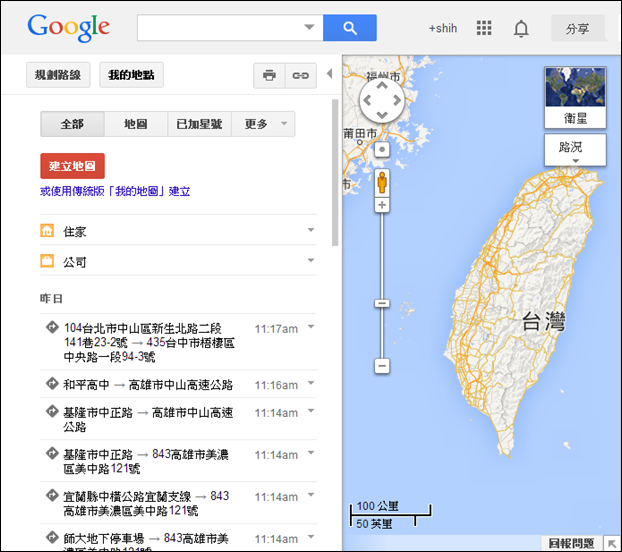The height and width of the screenshot is (552, 622).
Task: Open the notifications bell
Action: (521, 29)
